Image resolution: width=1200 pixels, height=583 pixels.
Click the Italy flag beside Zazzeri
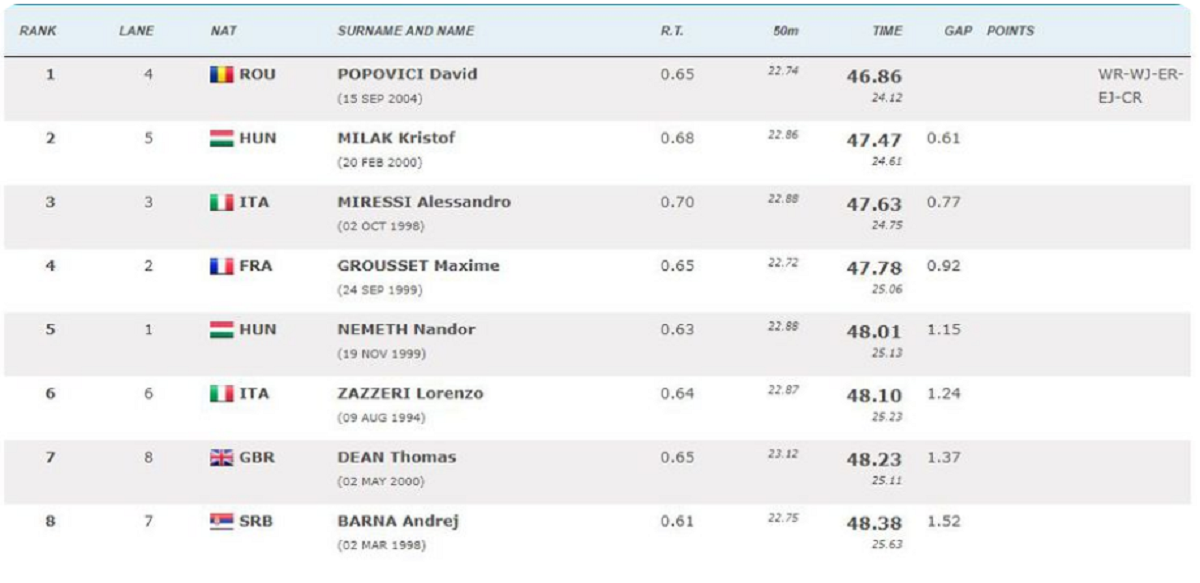coord(221,394)
